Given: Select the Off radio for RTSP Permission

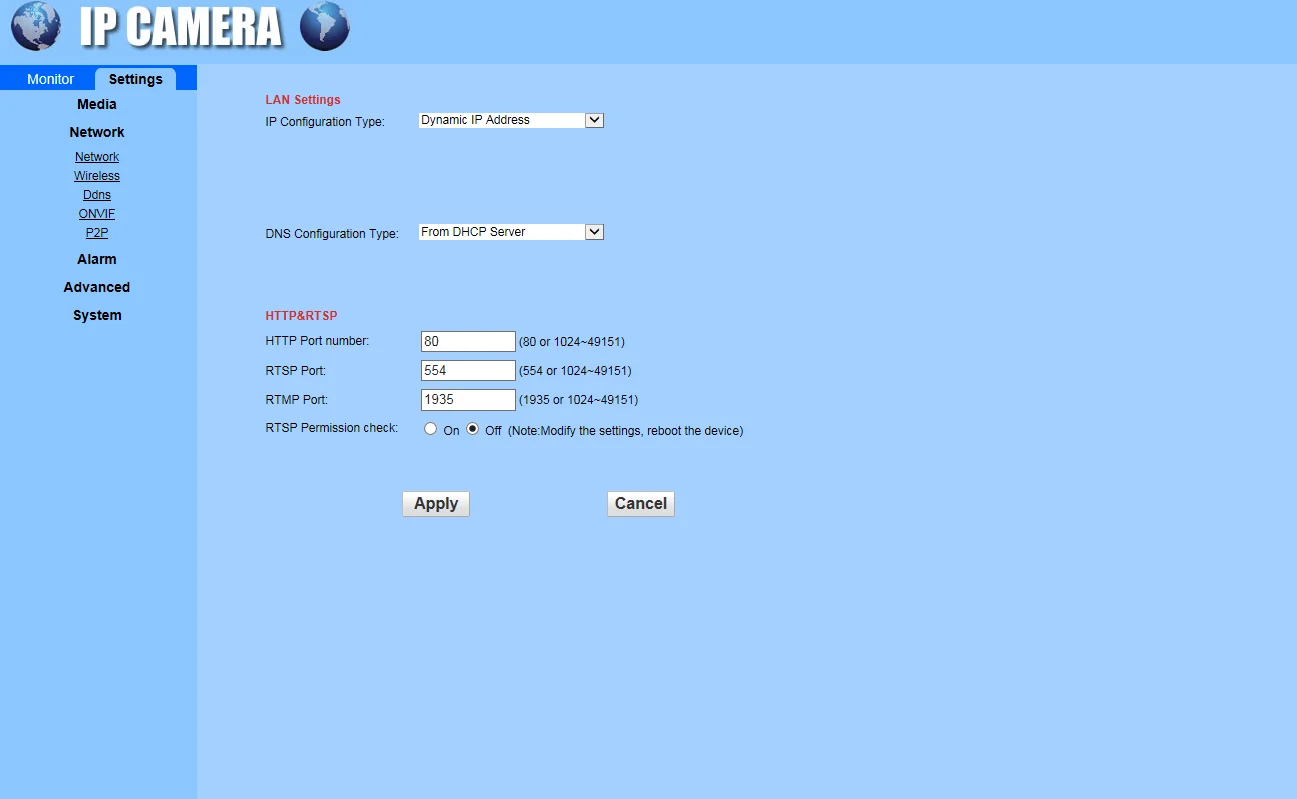Looking at the screenshot, I should coord(473,429).
